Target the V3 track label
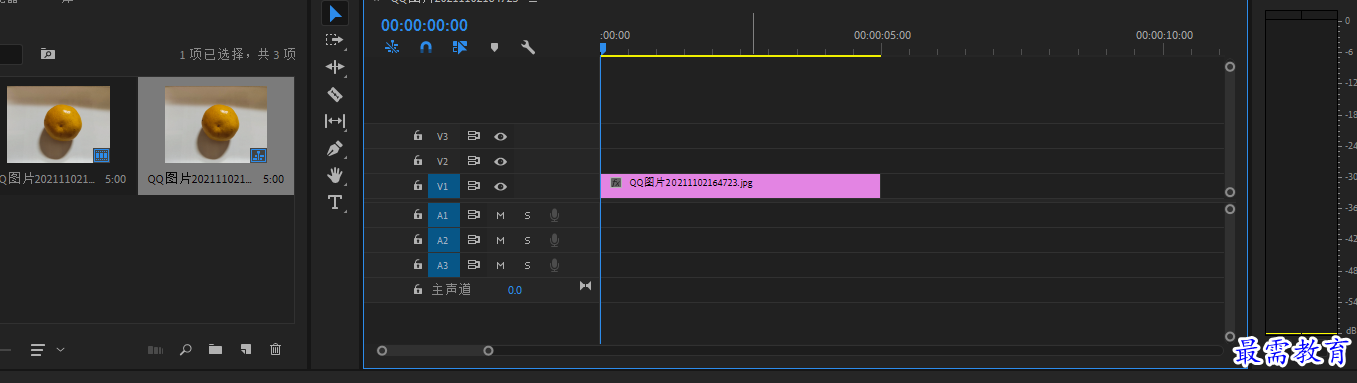Screen dimensions: 1357x383 click(x=443, y=136)
